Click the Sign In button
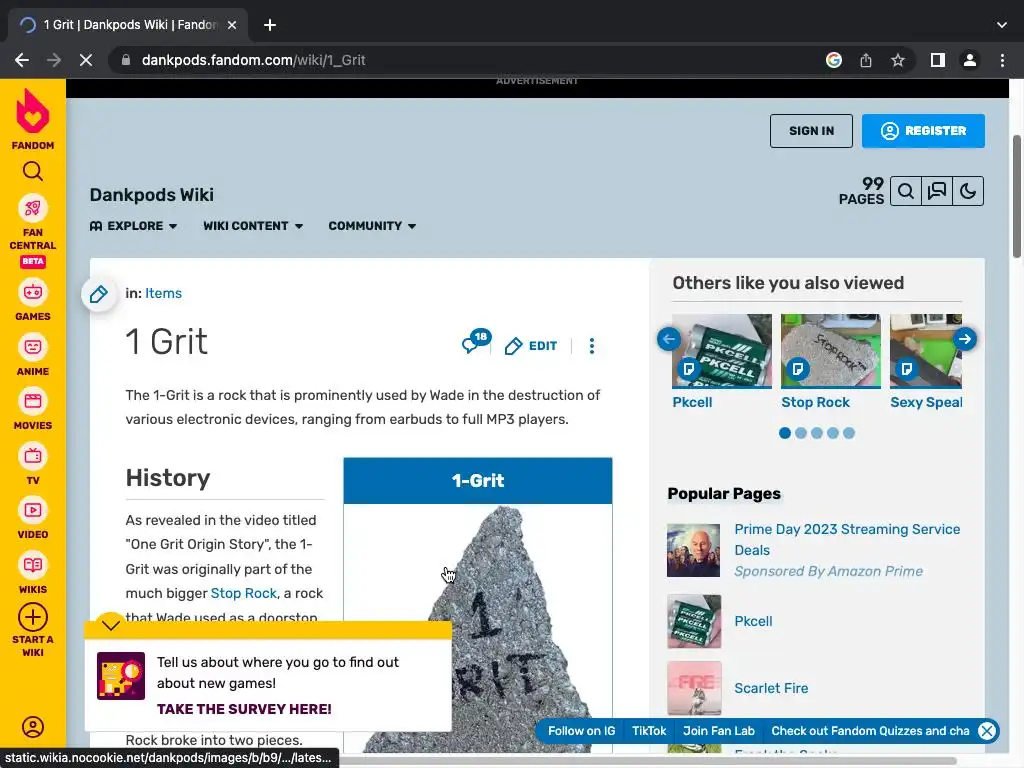Image resolution: width=1024 pixels, height=768 pixels. coord(811,131)
